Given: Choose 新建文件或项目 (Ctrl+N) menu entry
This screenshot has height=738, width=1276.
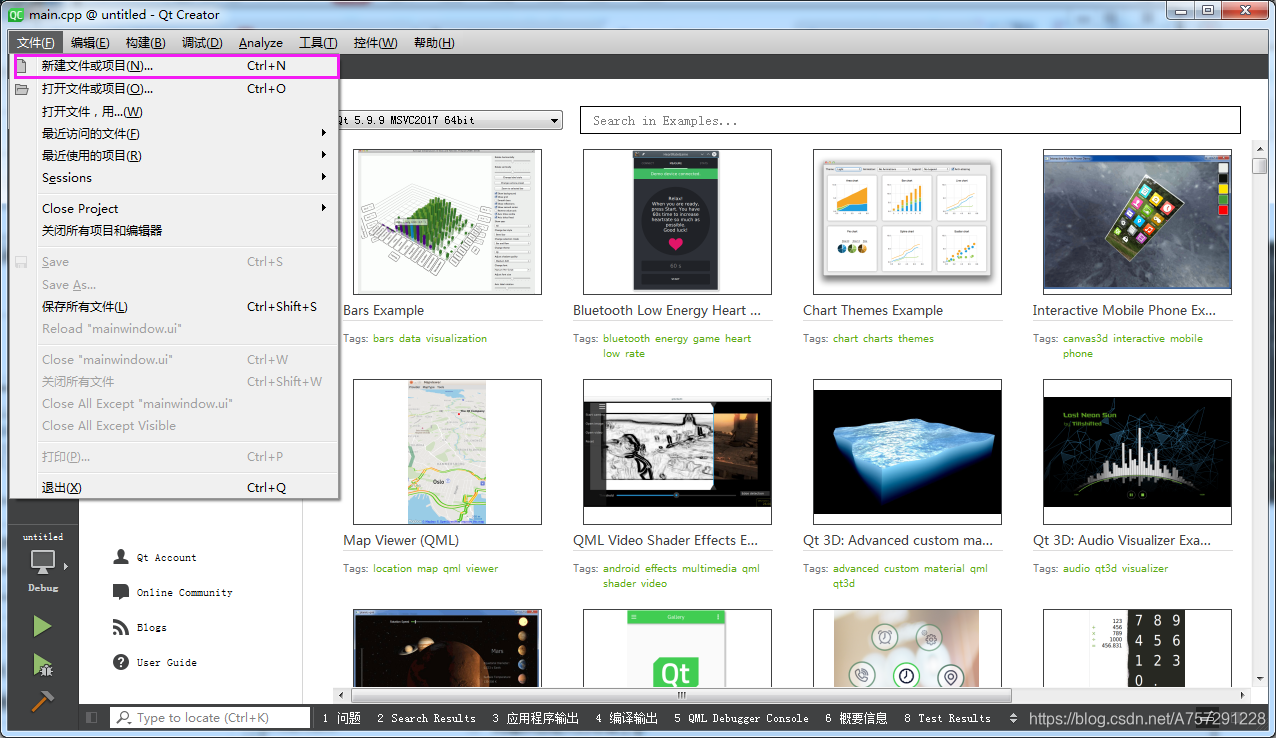Looking at the screenshot, I should [x=175, y=66].
